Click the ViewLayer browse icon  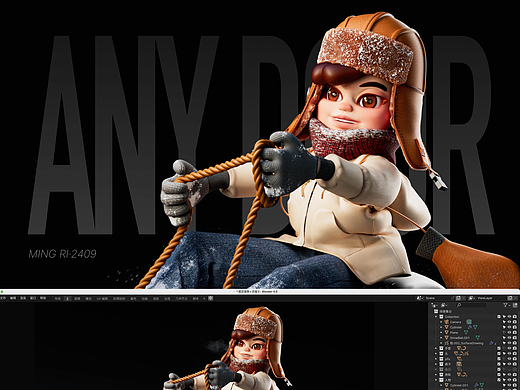click(x=471, y=298)
